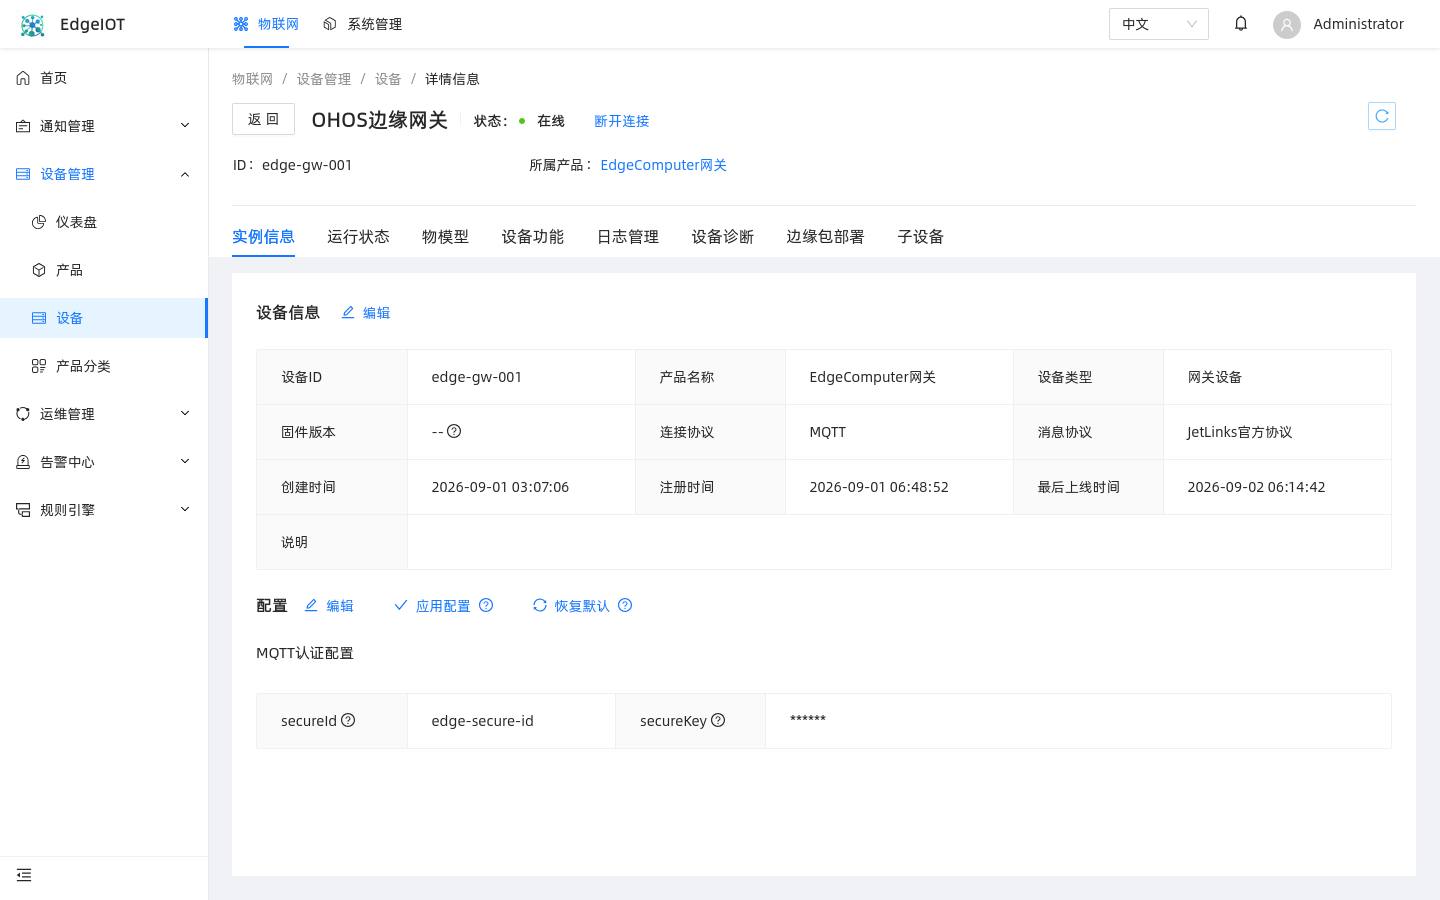
Task: Click the refresh icon button
Action: [1382, 116]
